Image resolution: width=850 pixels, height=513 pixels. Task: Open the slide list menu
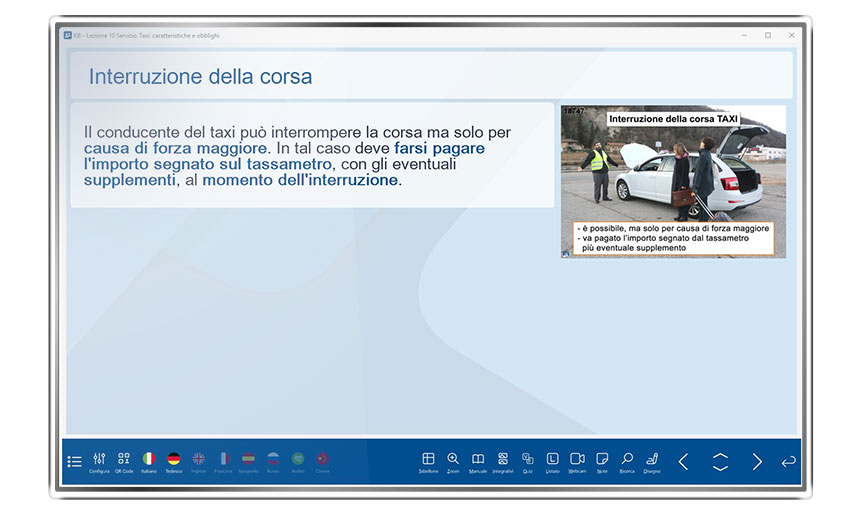[x=74, y=462]
